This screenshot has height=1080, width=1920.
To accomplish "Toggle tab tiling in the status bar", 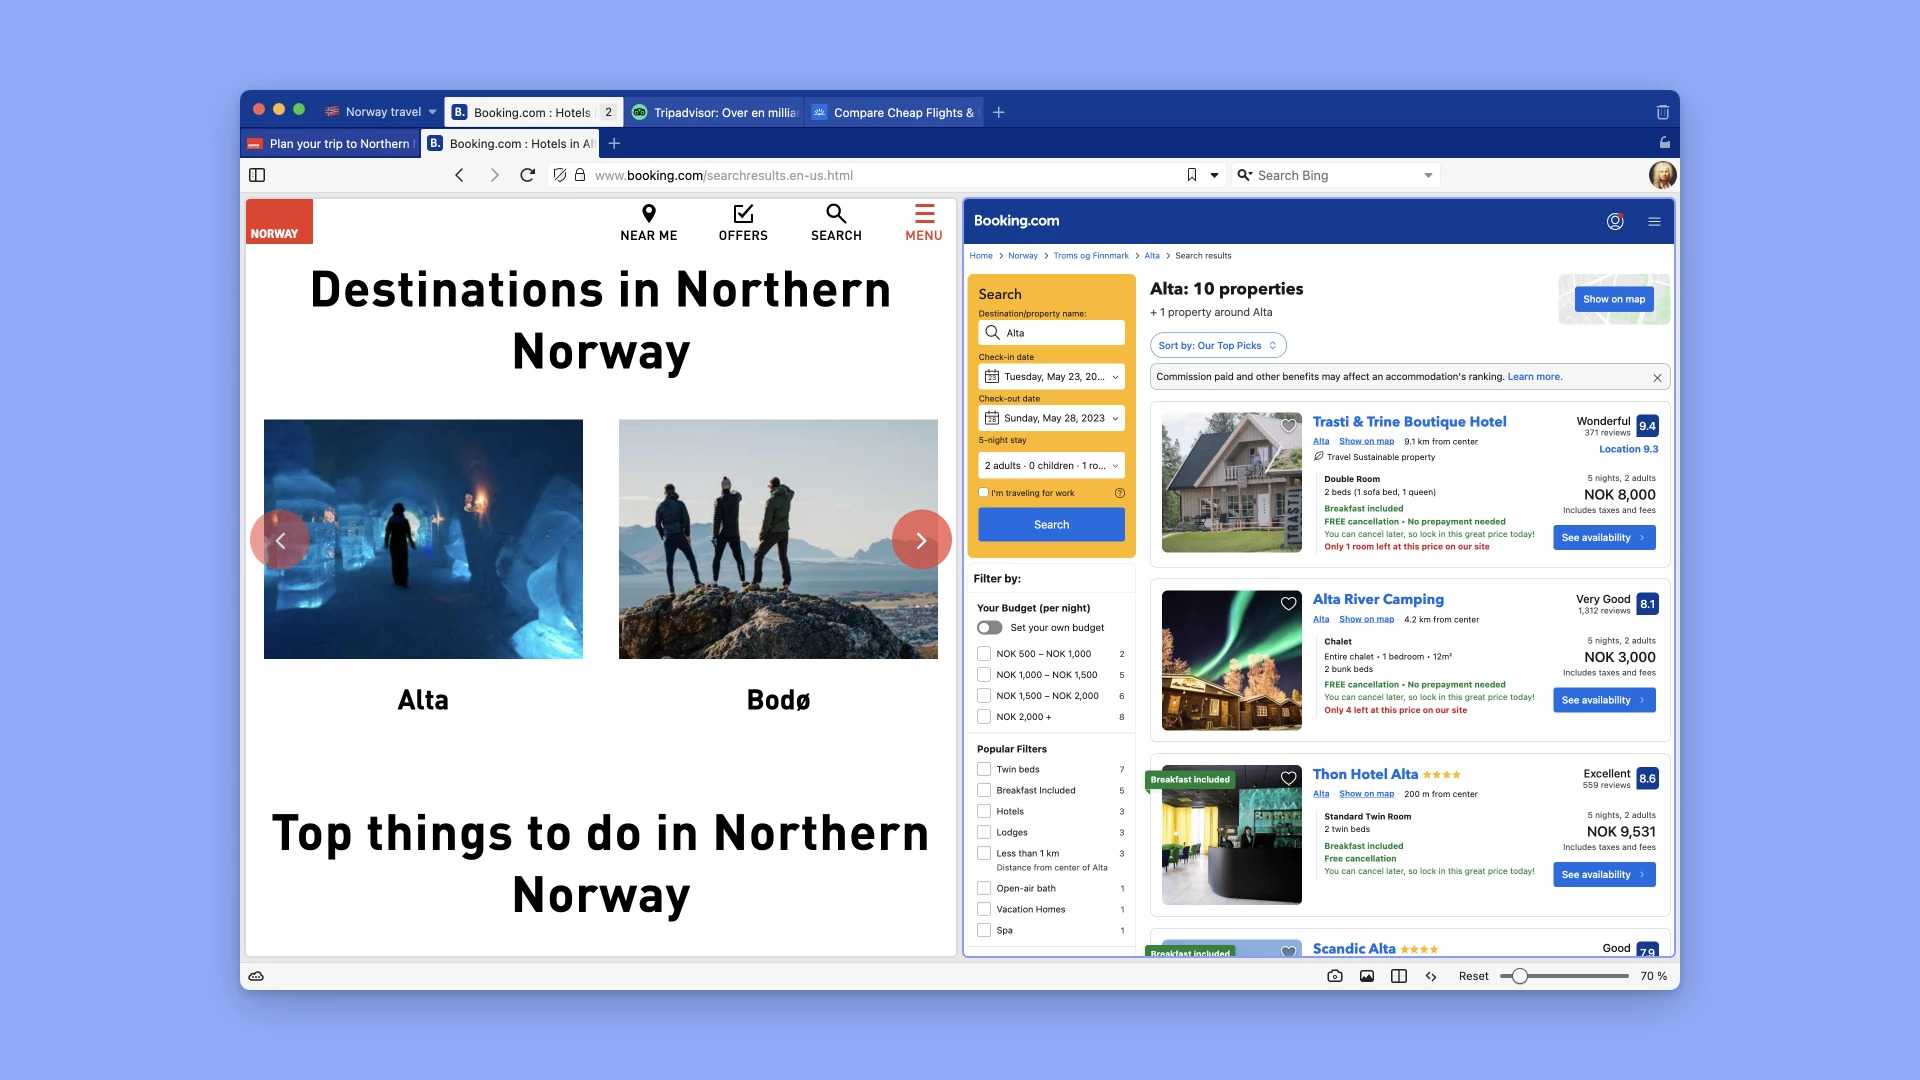I will coord(1399,976).
